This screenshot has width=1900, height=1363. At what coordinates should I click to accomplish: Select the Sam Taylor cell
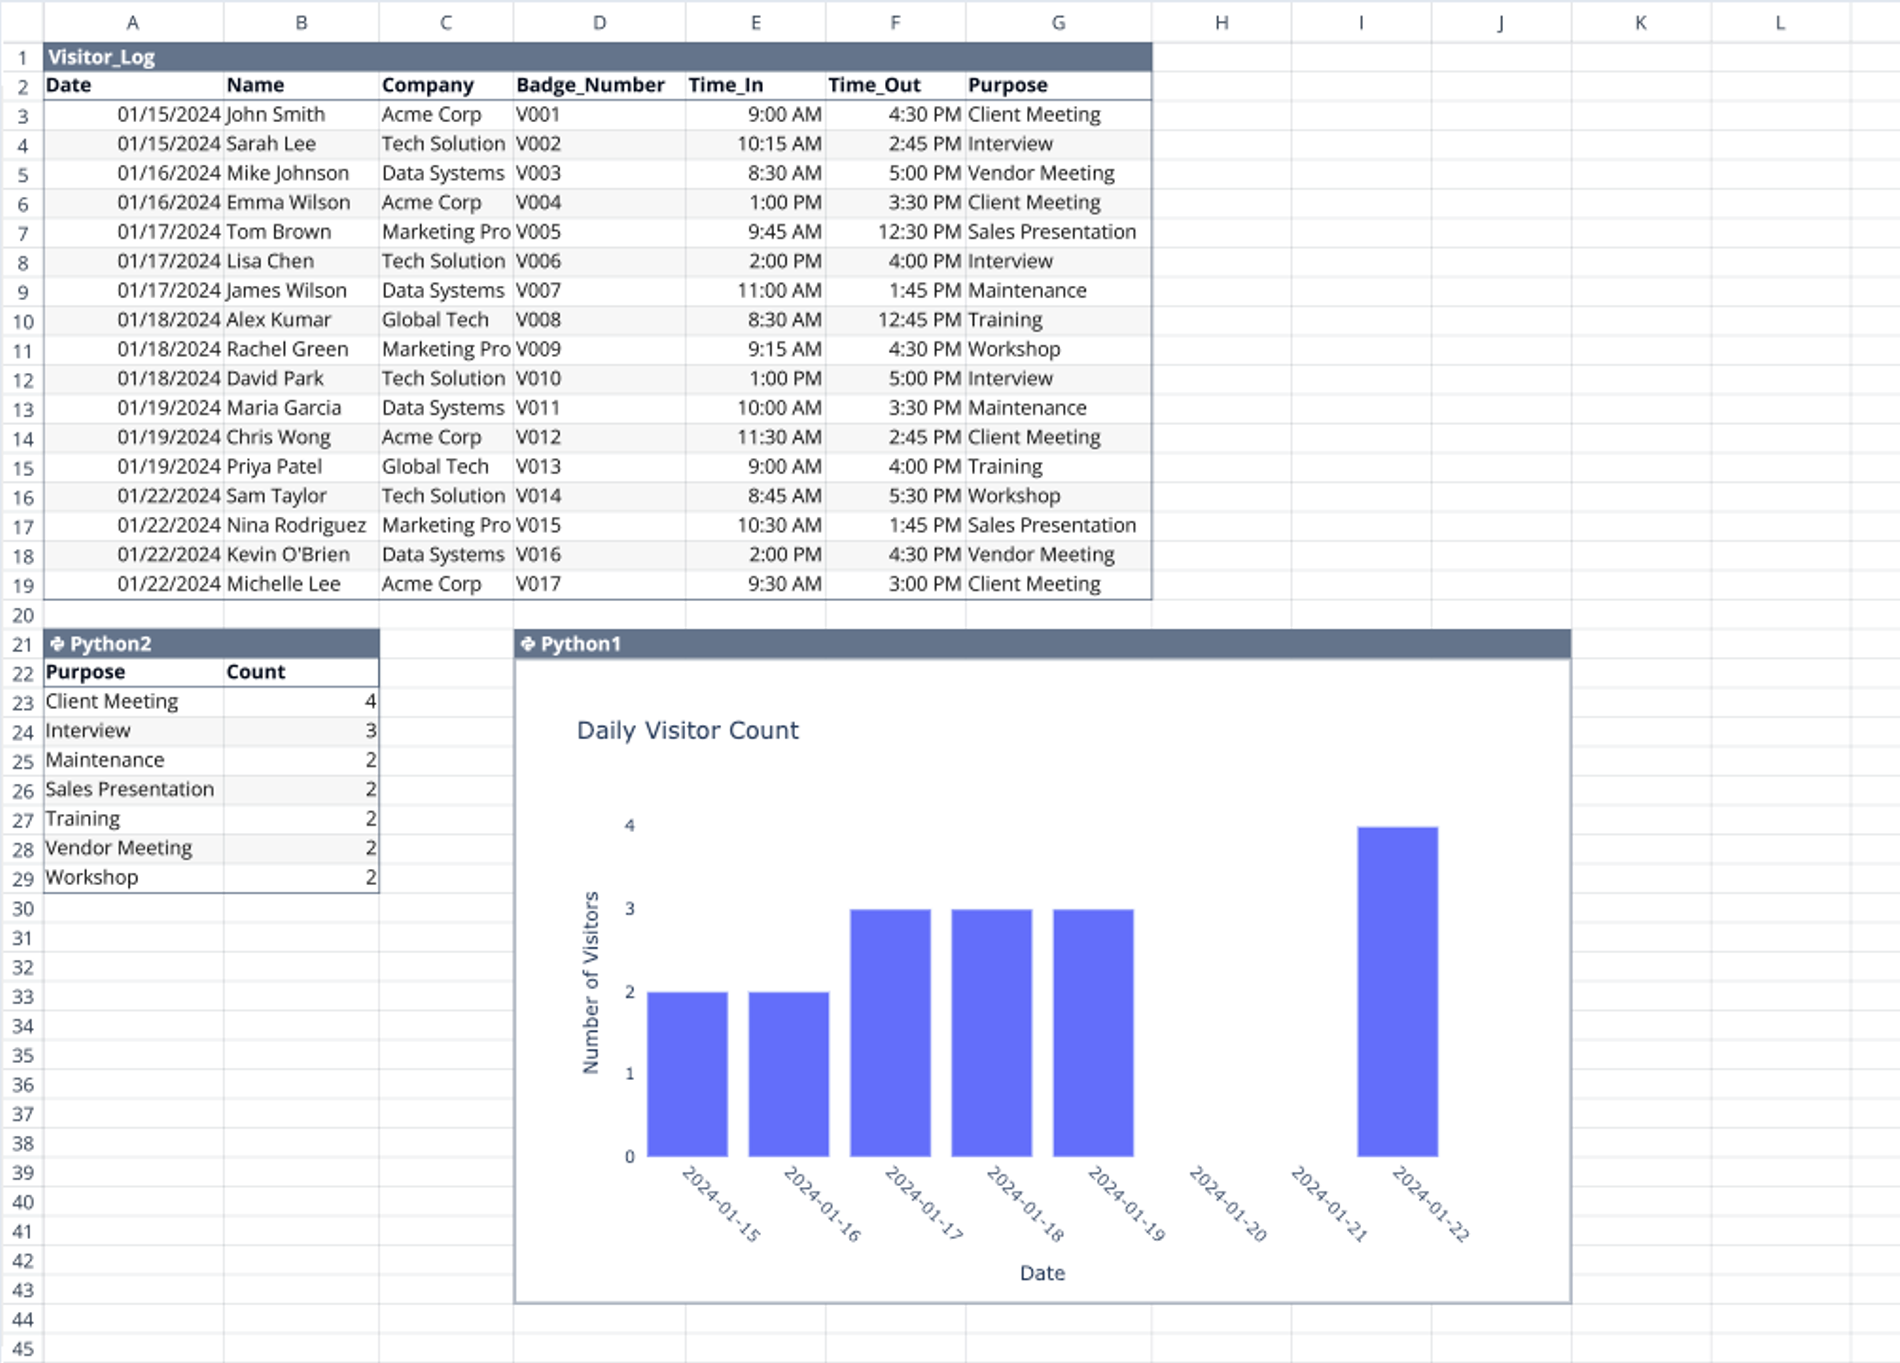pyautogui.click(x=301, y=496)
